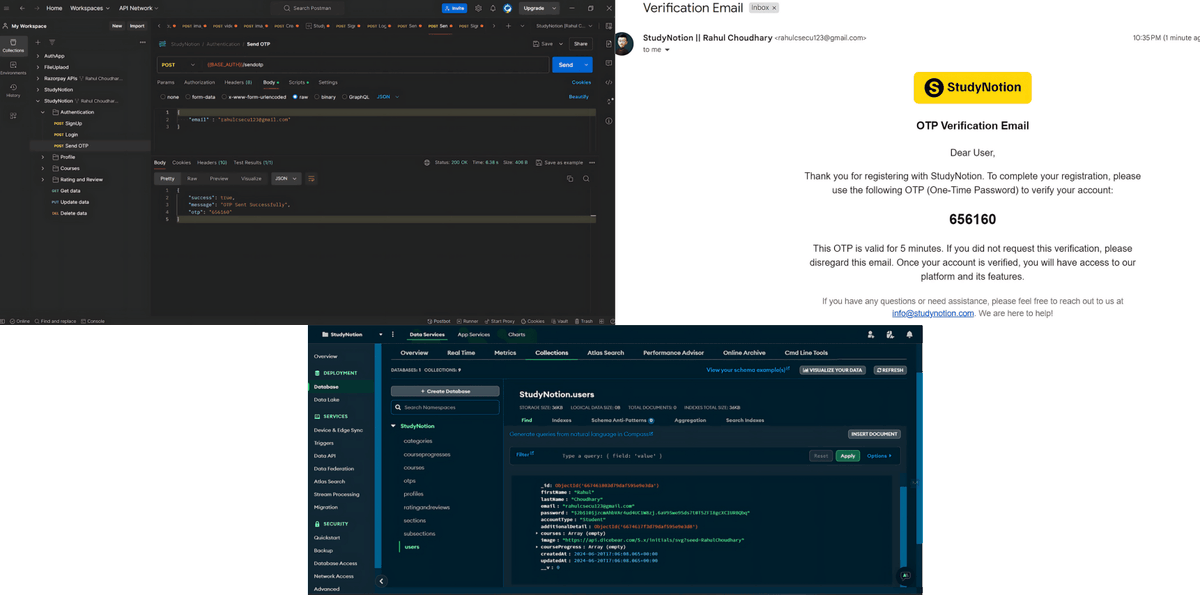Click the Insert Document button
This screenshot has width=1200, height=595.
[874, 434]
